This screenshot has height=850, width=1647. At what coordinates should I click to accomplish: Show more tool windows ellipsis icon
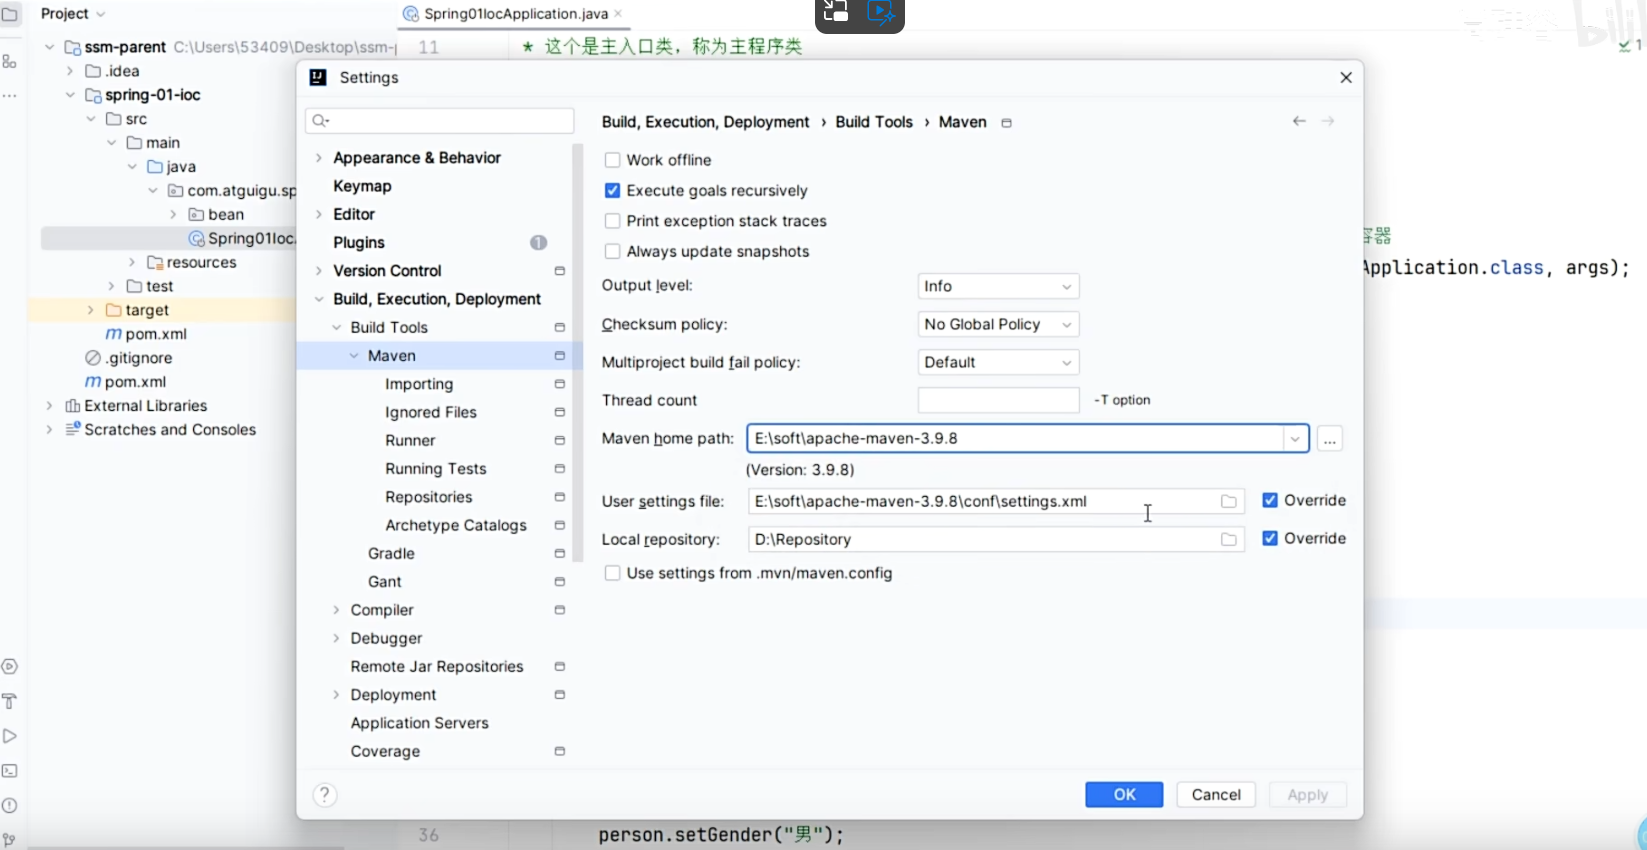pos(10,97)
